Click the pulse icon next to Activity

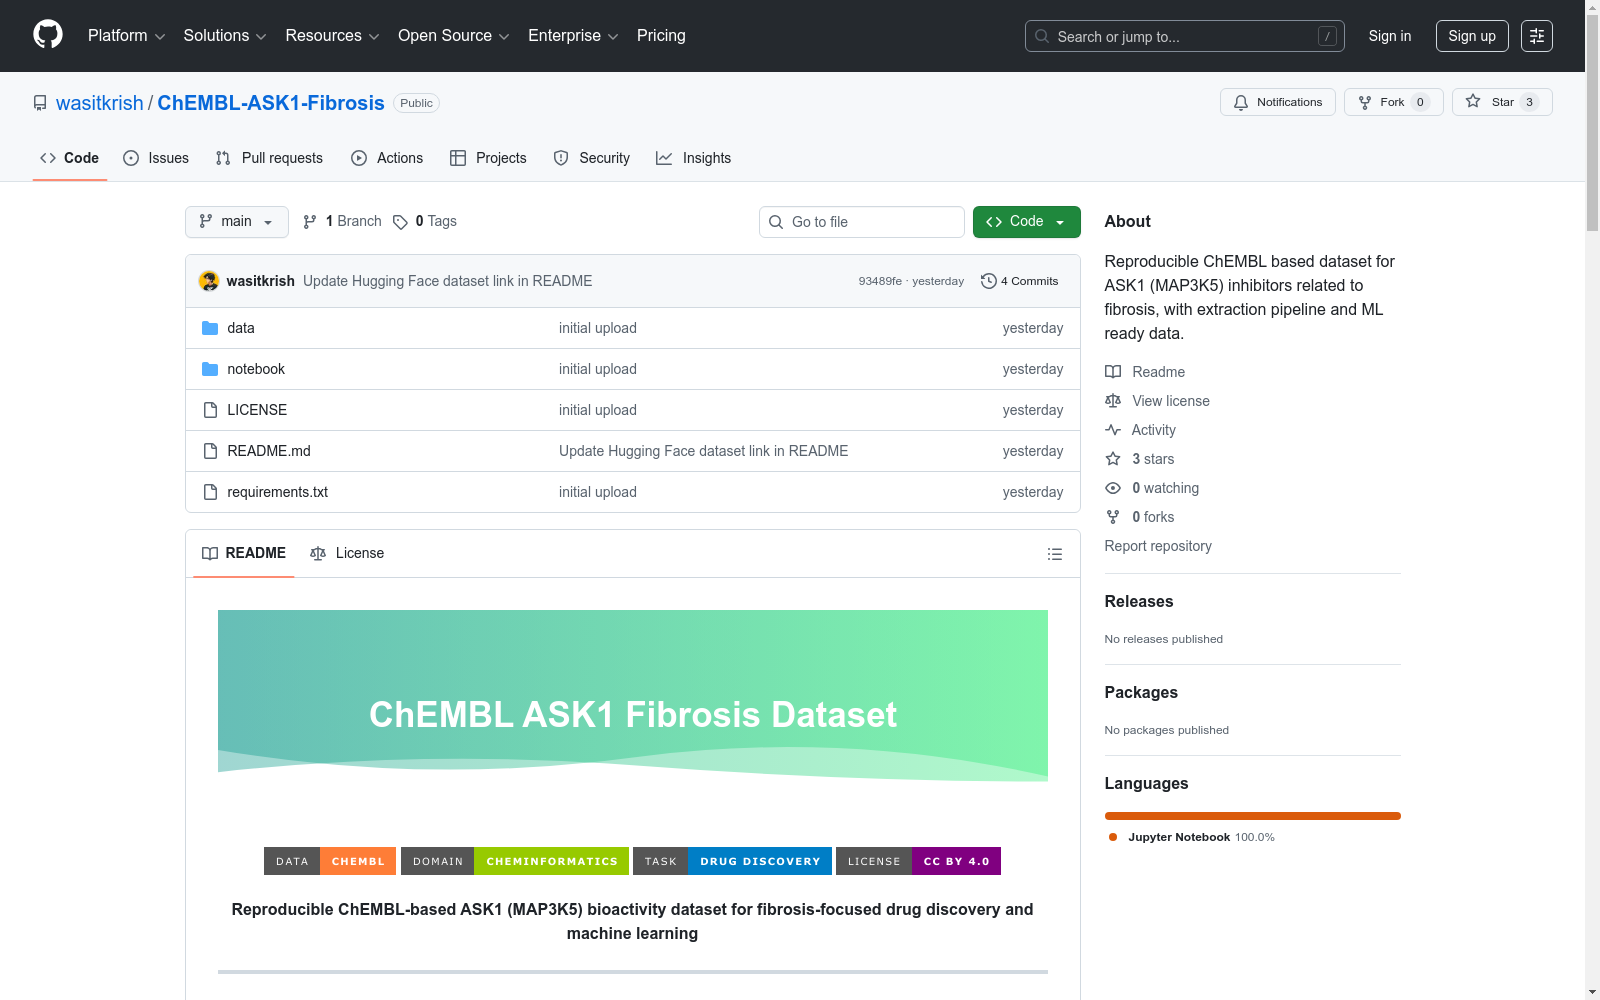[x=1113, y=430]
